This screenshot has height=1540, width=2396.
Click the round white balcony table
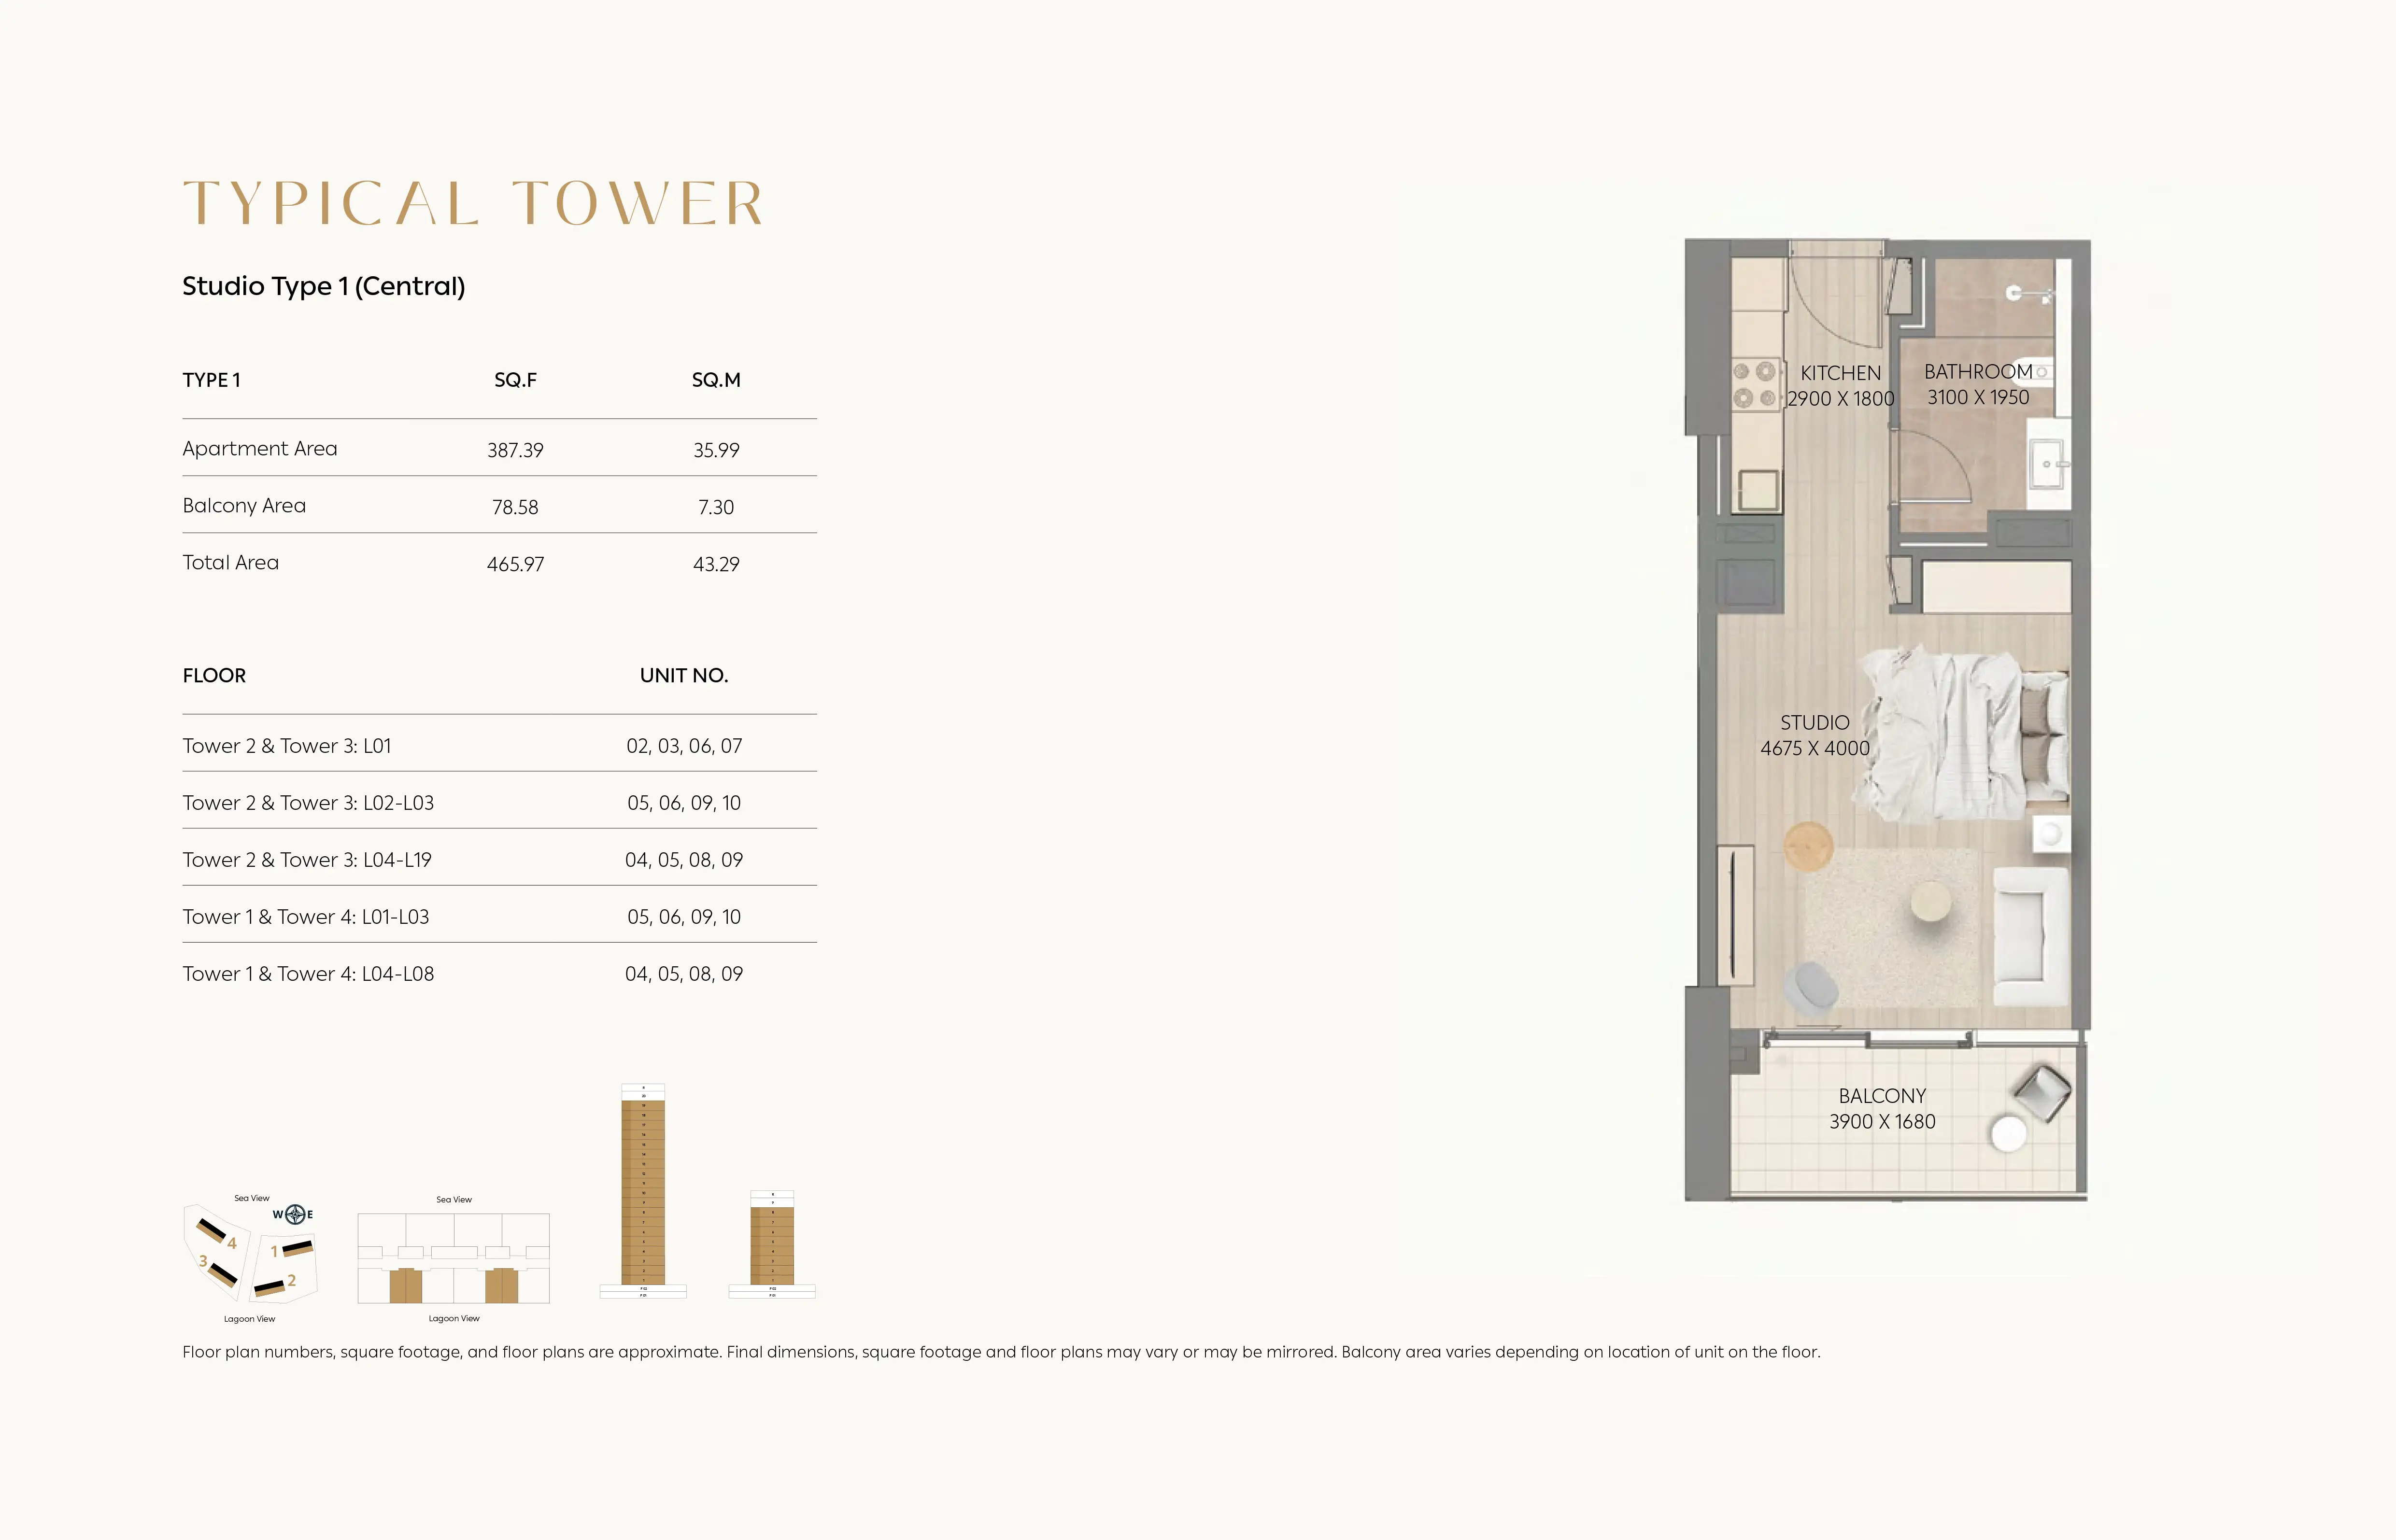(x=2008, y=1134)
